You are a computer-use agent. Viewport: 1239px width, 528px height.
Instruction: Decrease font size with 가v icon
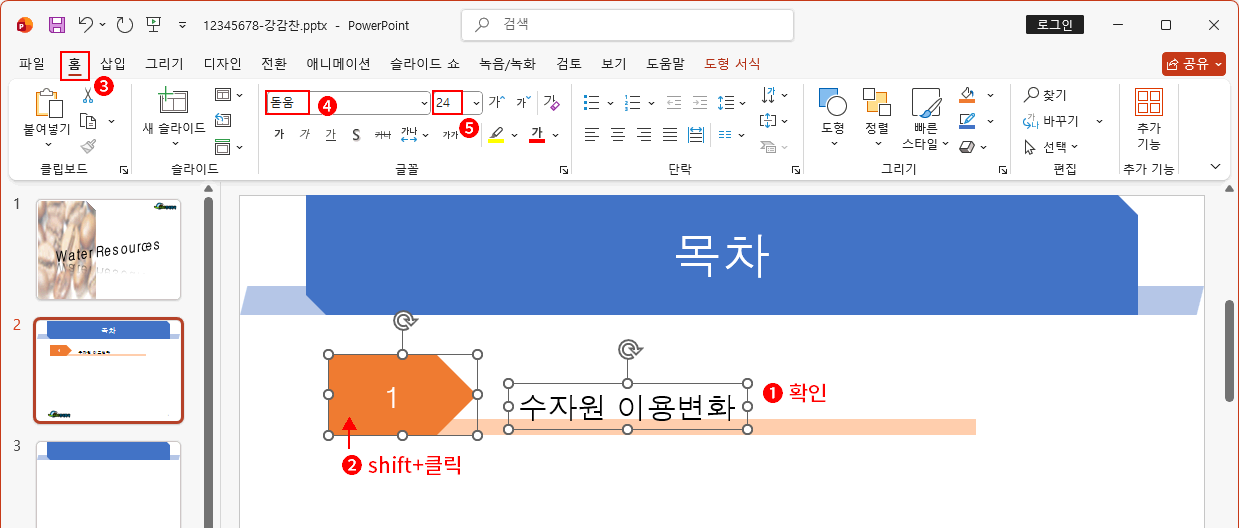click(522, 102)
